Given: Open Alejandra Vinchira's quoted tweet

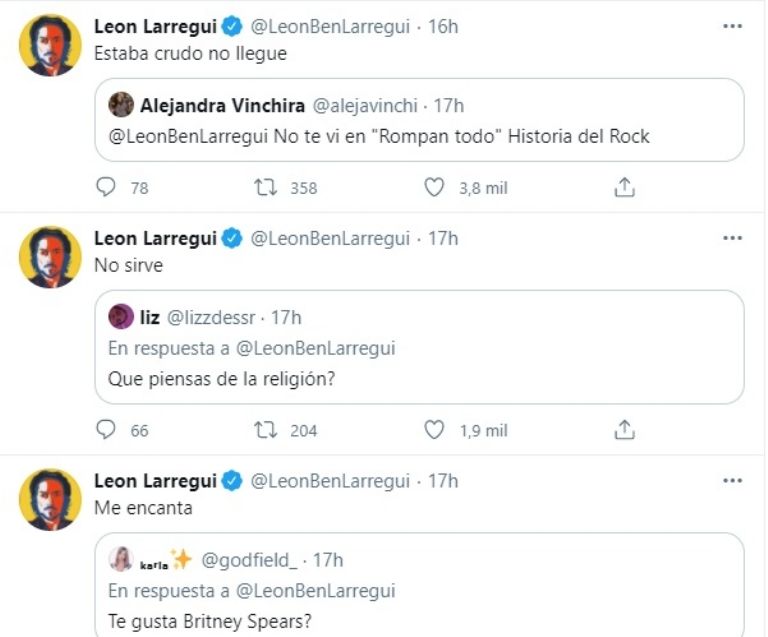Looking at the screenshot, I should tap(419, 120).
